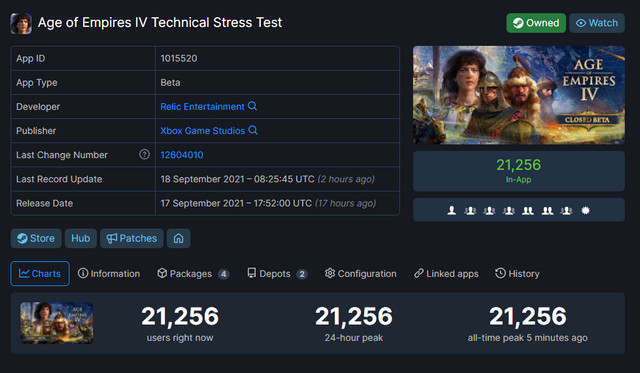Open the home page icon button
640x373 pixels.
(x=178, y=238)
